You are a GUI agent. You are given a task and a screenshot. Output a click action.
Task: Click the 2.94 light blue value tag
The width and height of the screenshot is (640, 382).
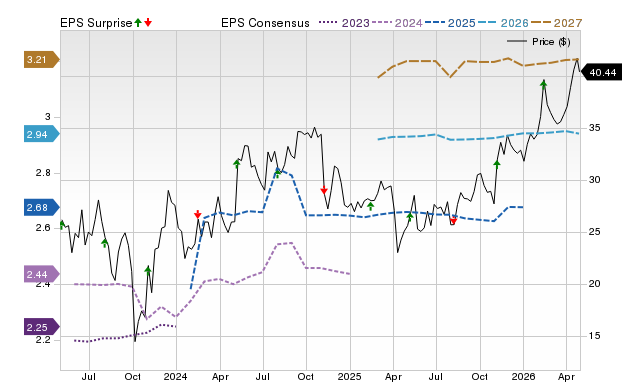tap(42, 134)
